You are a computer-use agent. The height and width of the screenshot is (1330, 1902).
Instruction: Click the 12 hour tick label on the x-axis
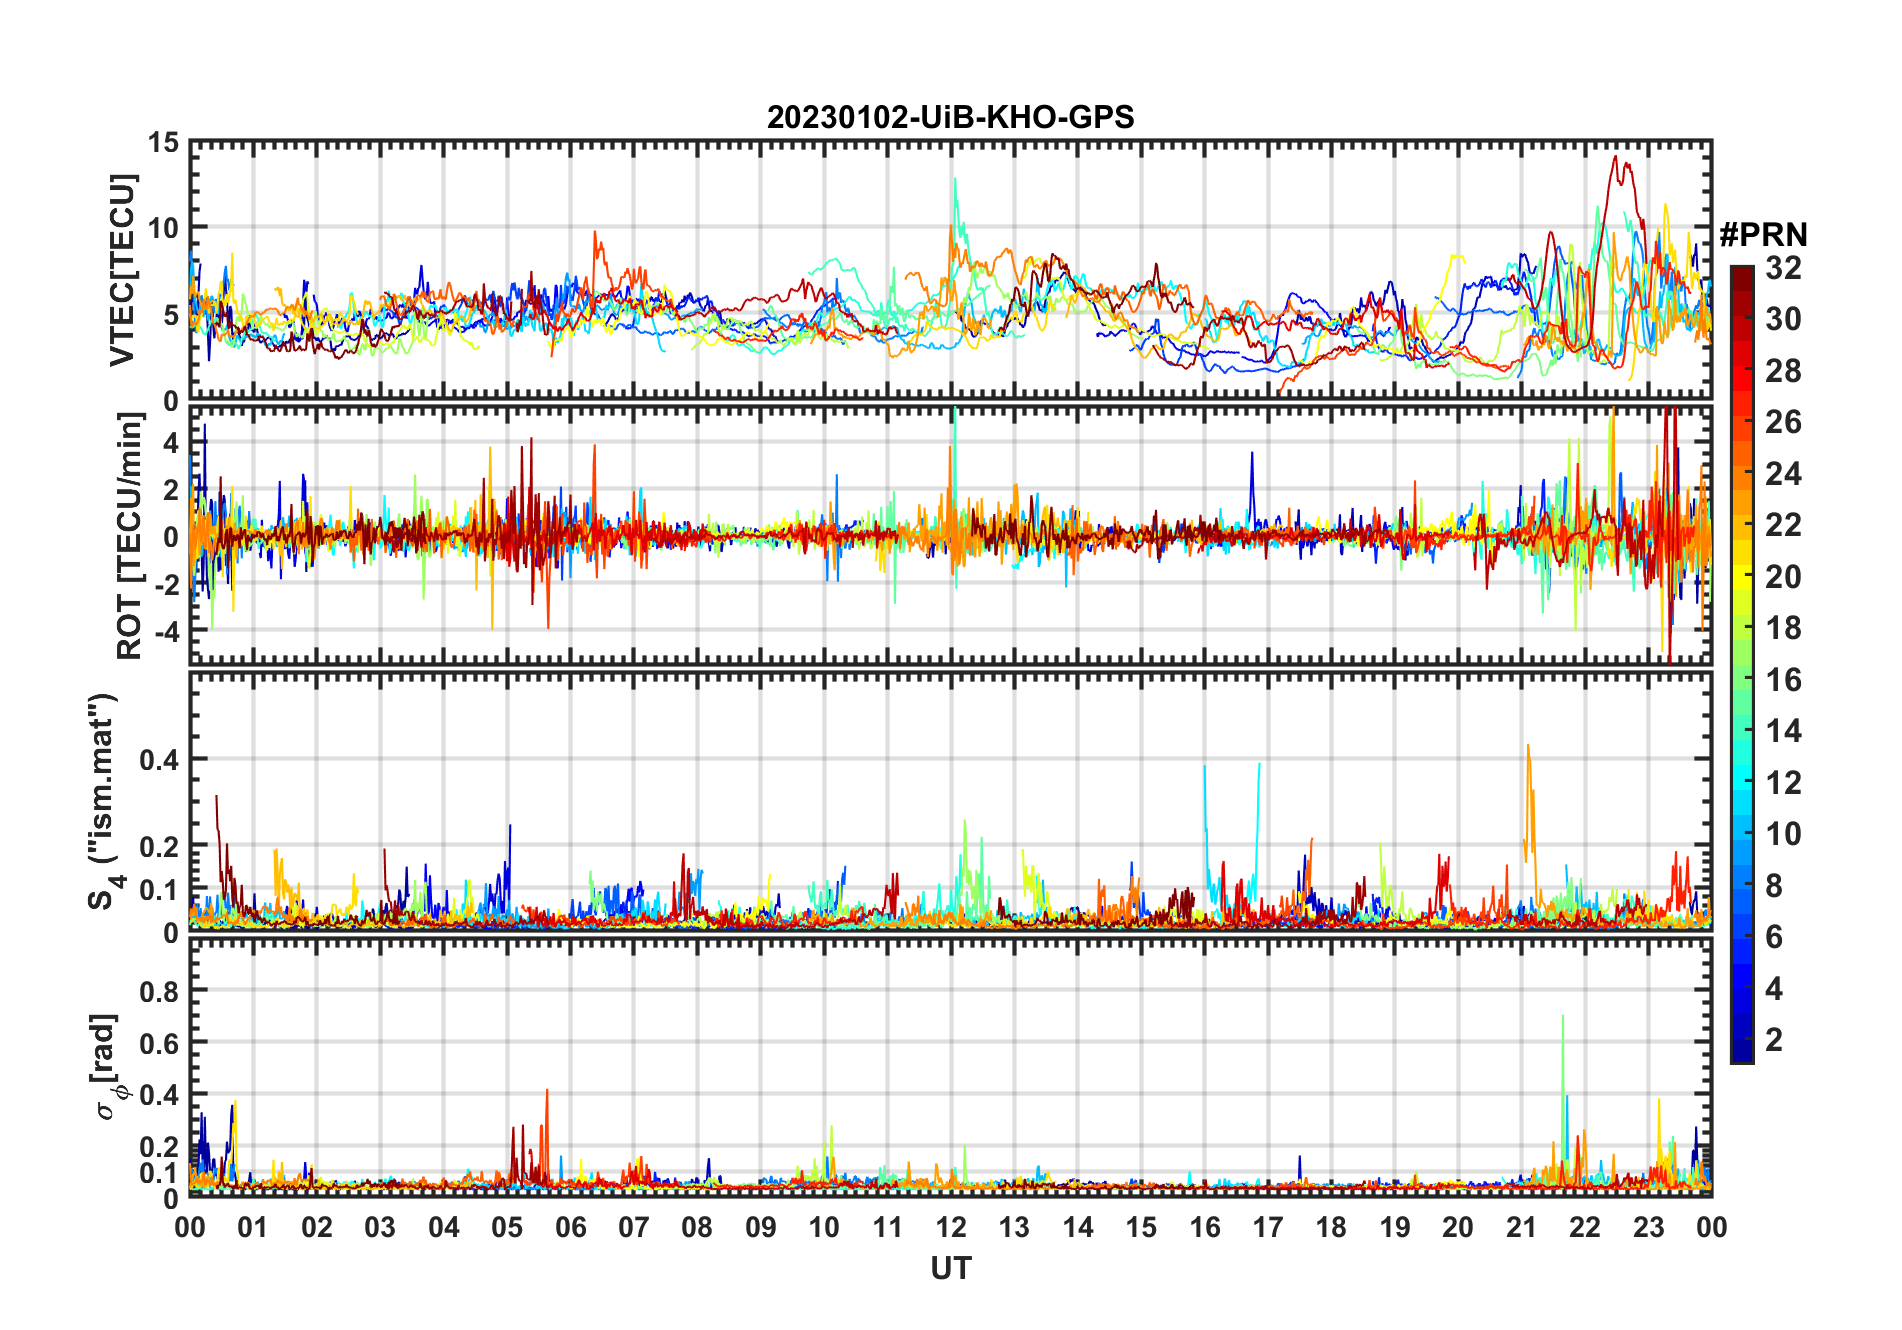pos(950,1227)
